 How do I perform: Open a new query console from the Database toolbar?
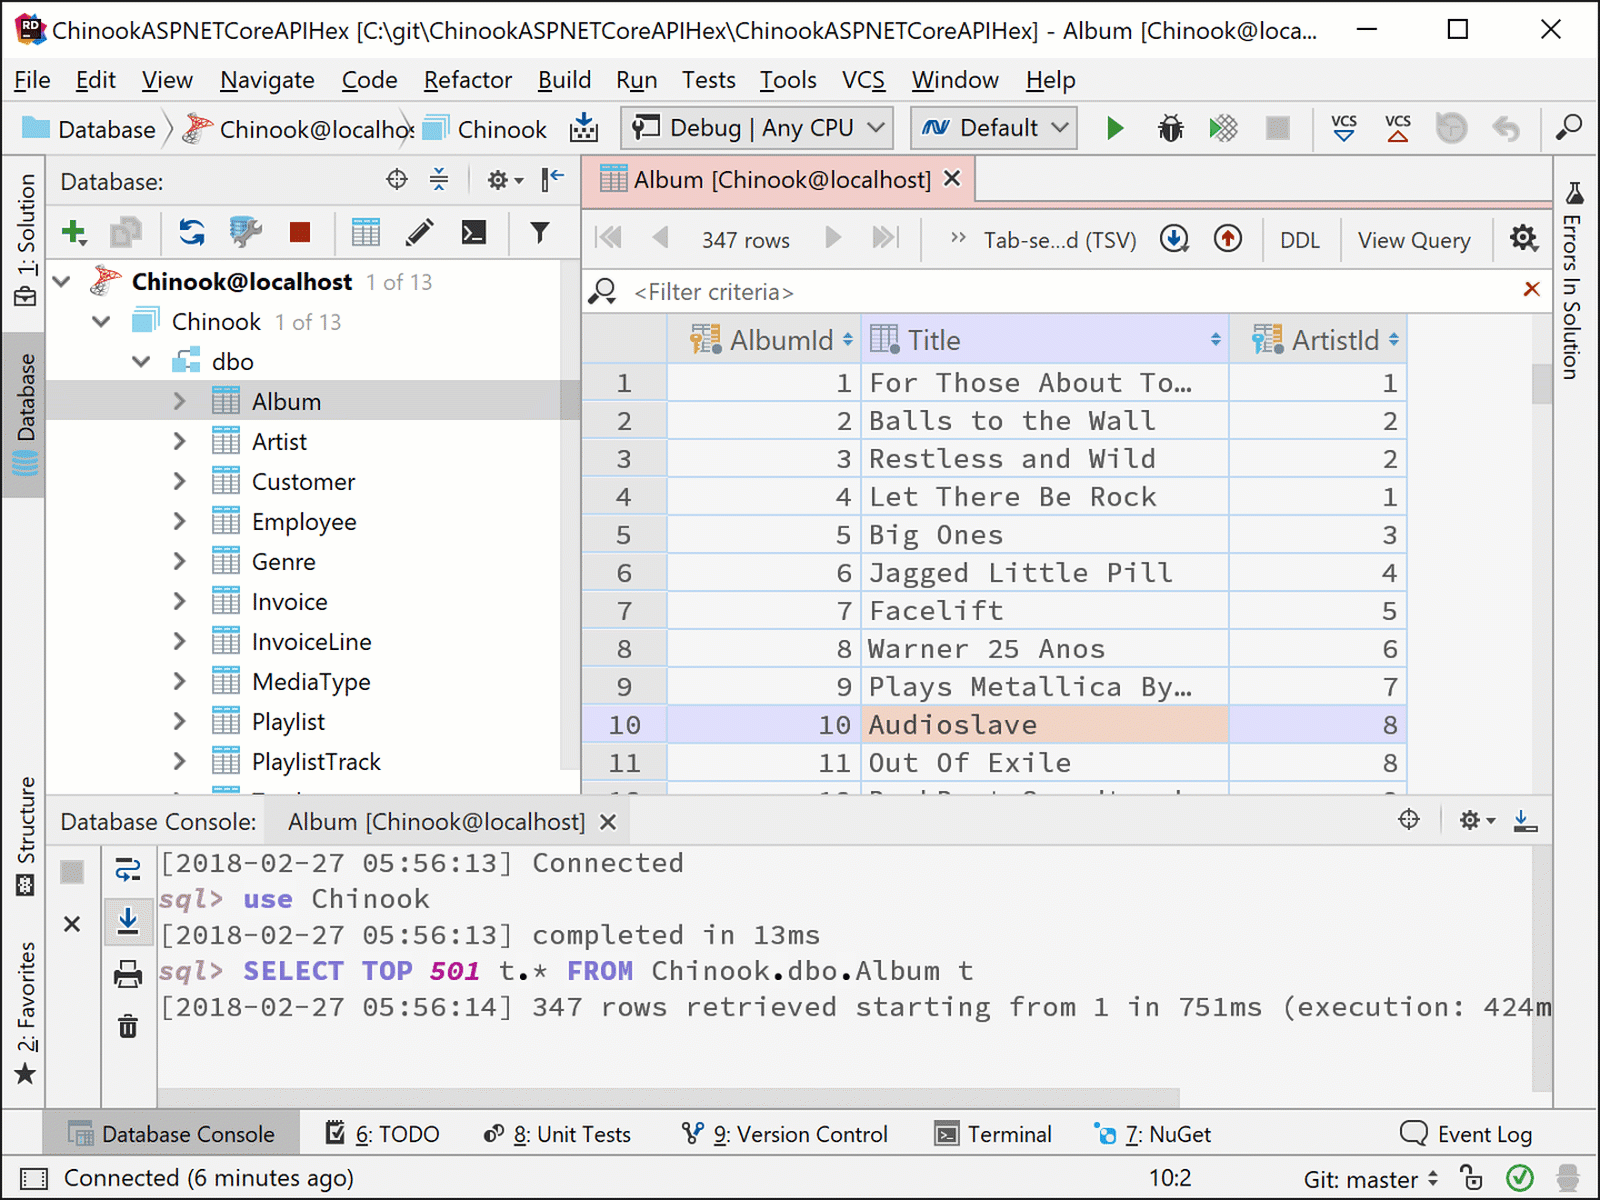[473, 232]
